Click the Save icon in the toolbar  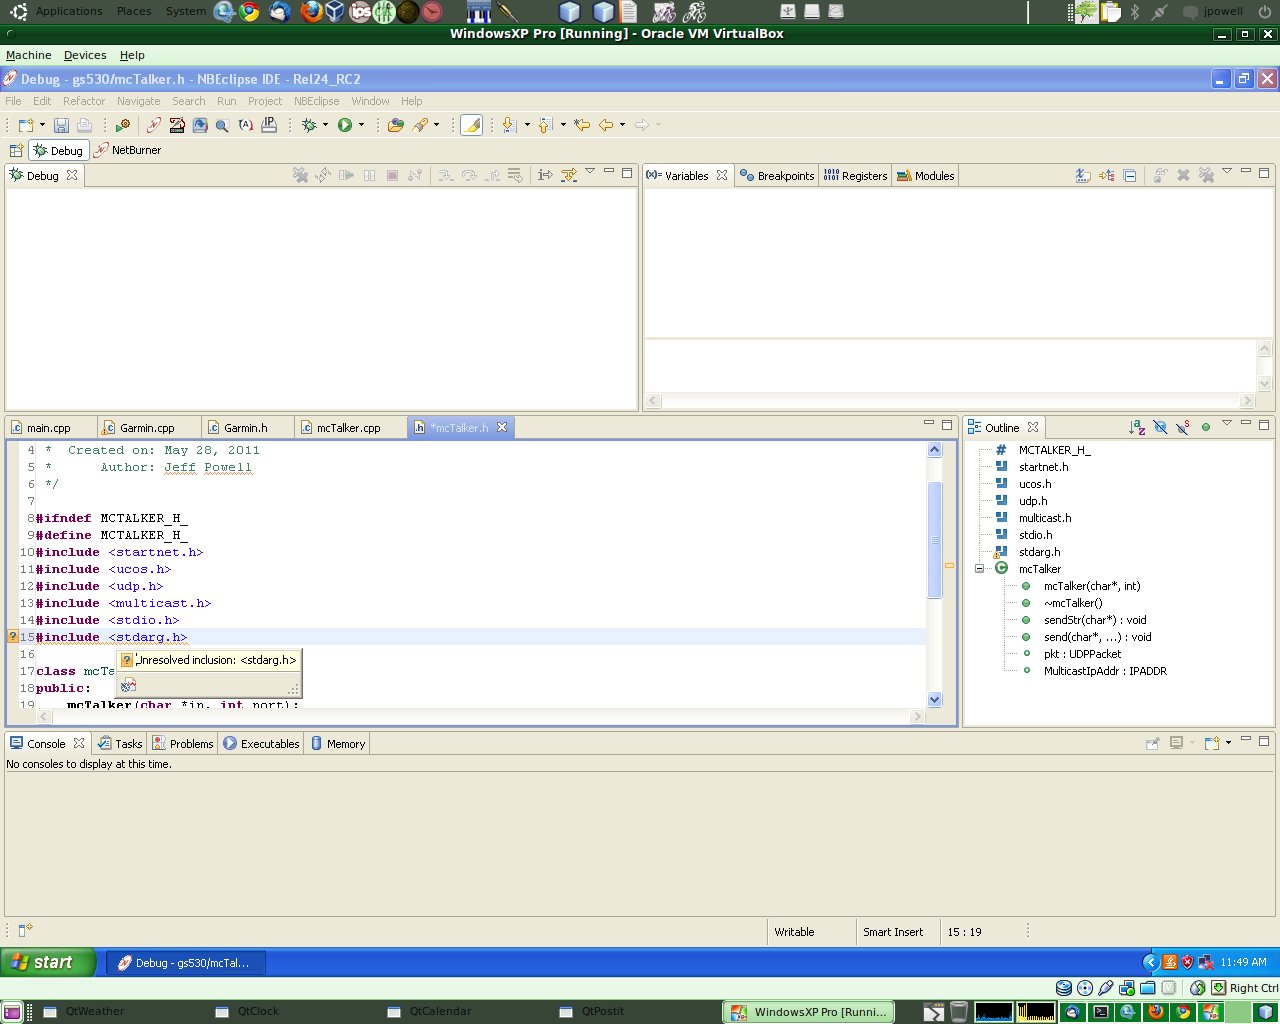61,125
